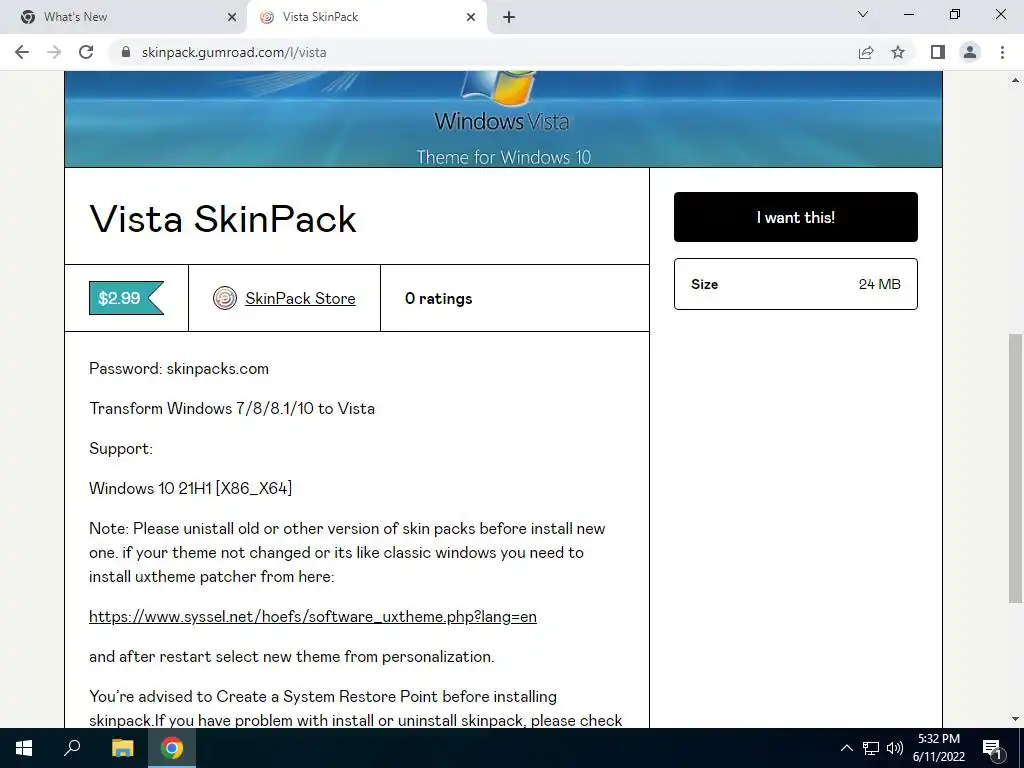View site info via the padlock icon

(x=126, y=52)
